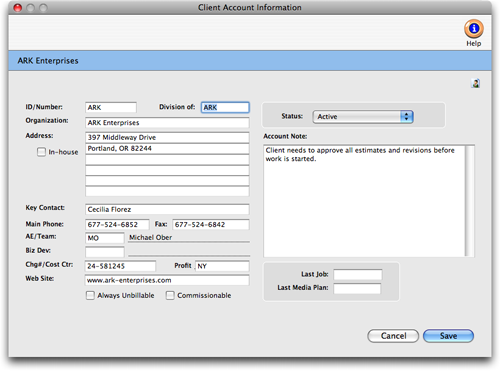Click the Portland, OR 82244 address line
The image size is (500, 371).
click(167, 149)
